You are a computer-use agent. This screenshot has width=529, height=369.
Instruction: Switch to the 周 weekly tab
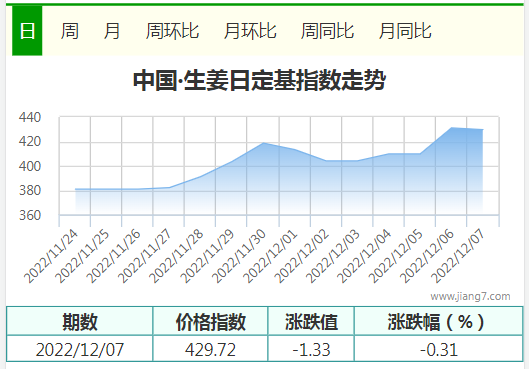tap(69, 31)
